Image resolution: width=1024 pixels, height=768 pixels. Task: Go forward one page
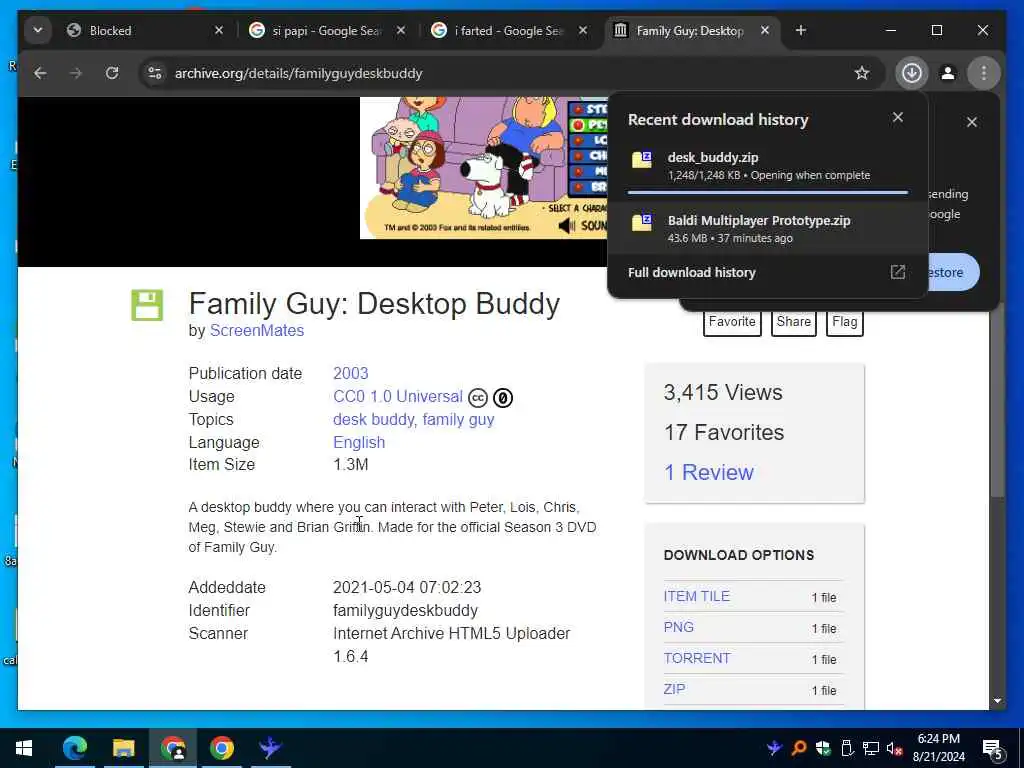coord(76,73)
